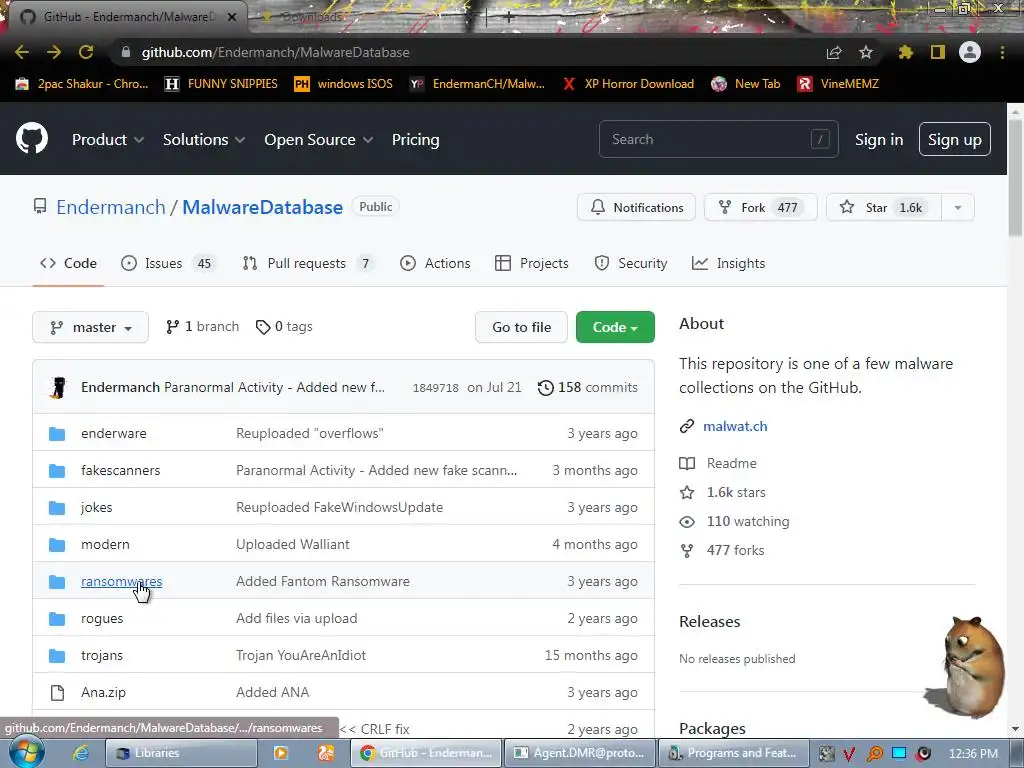Click the "Trojan YouAreAnIdiot" commit message
1024x768 pixels.
[301, 655]
